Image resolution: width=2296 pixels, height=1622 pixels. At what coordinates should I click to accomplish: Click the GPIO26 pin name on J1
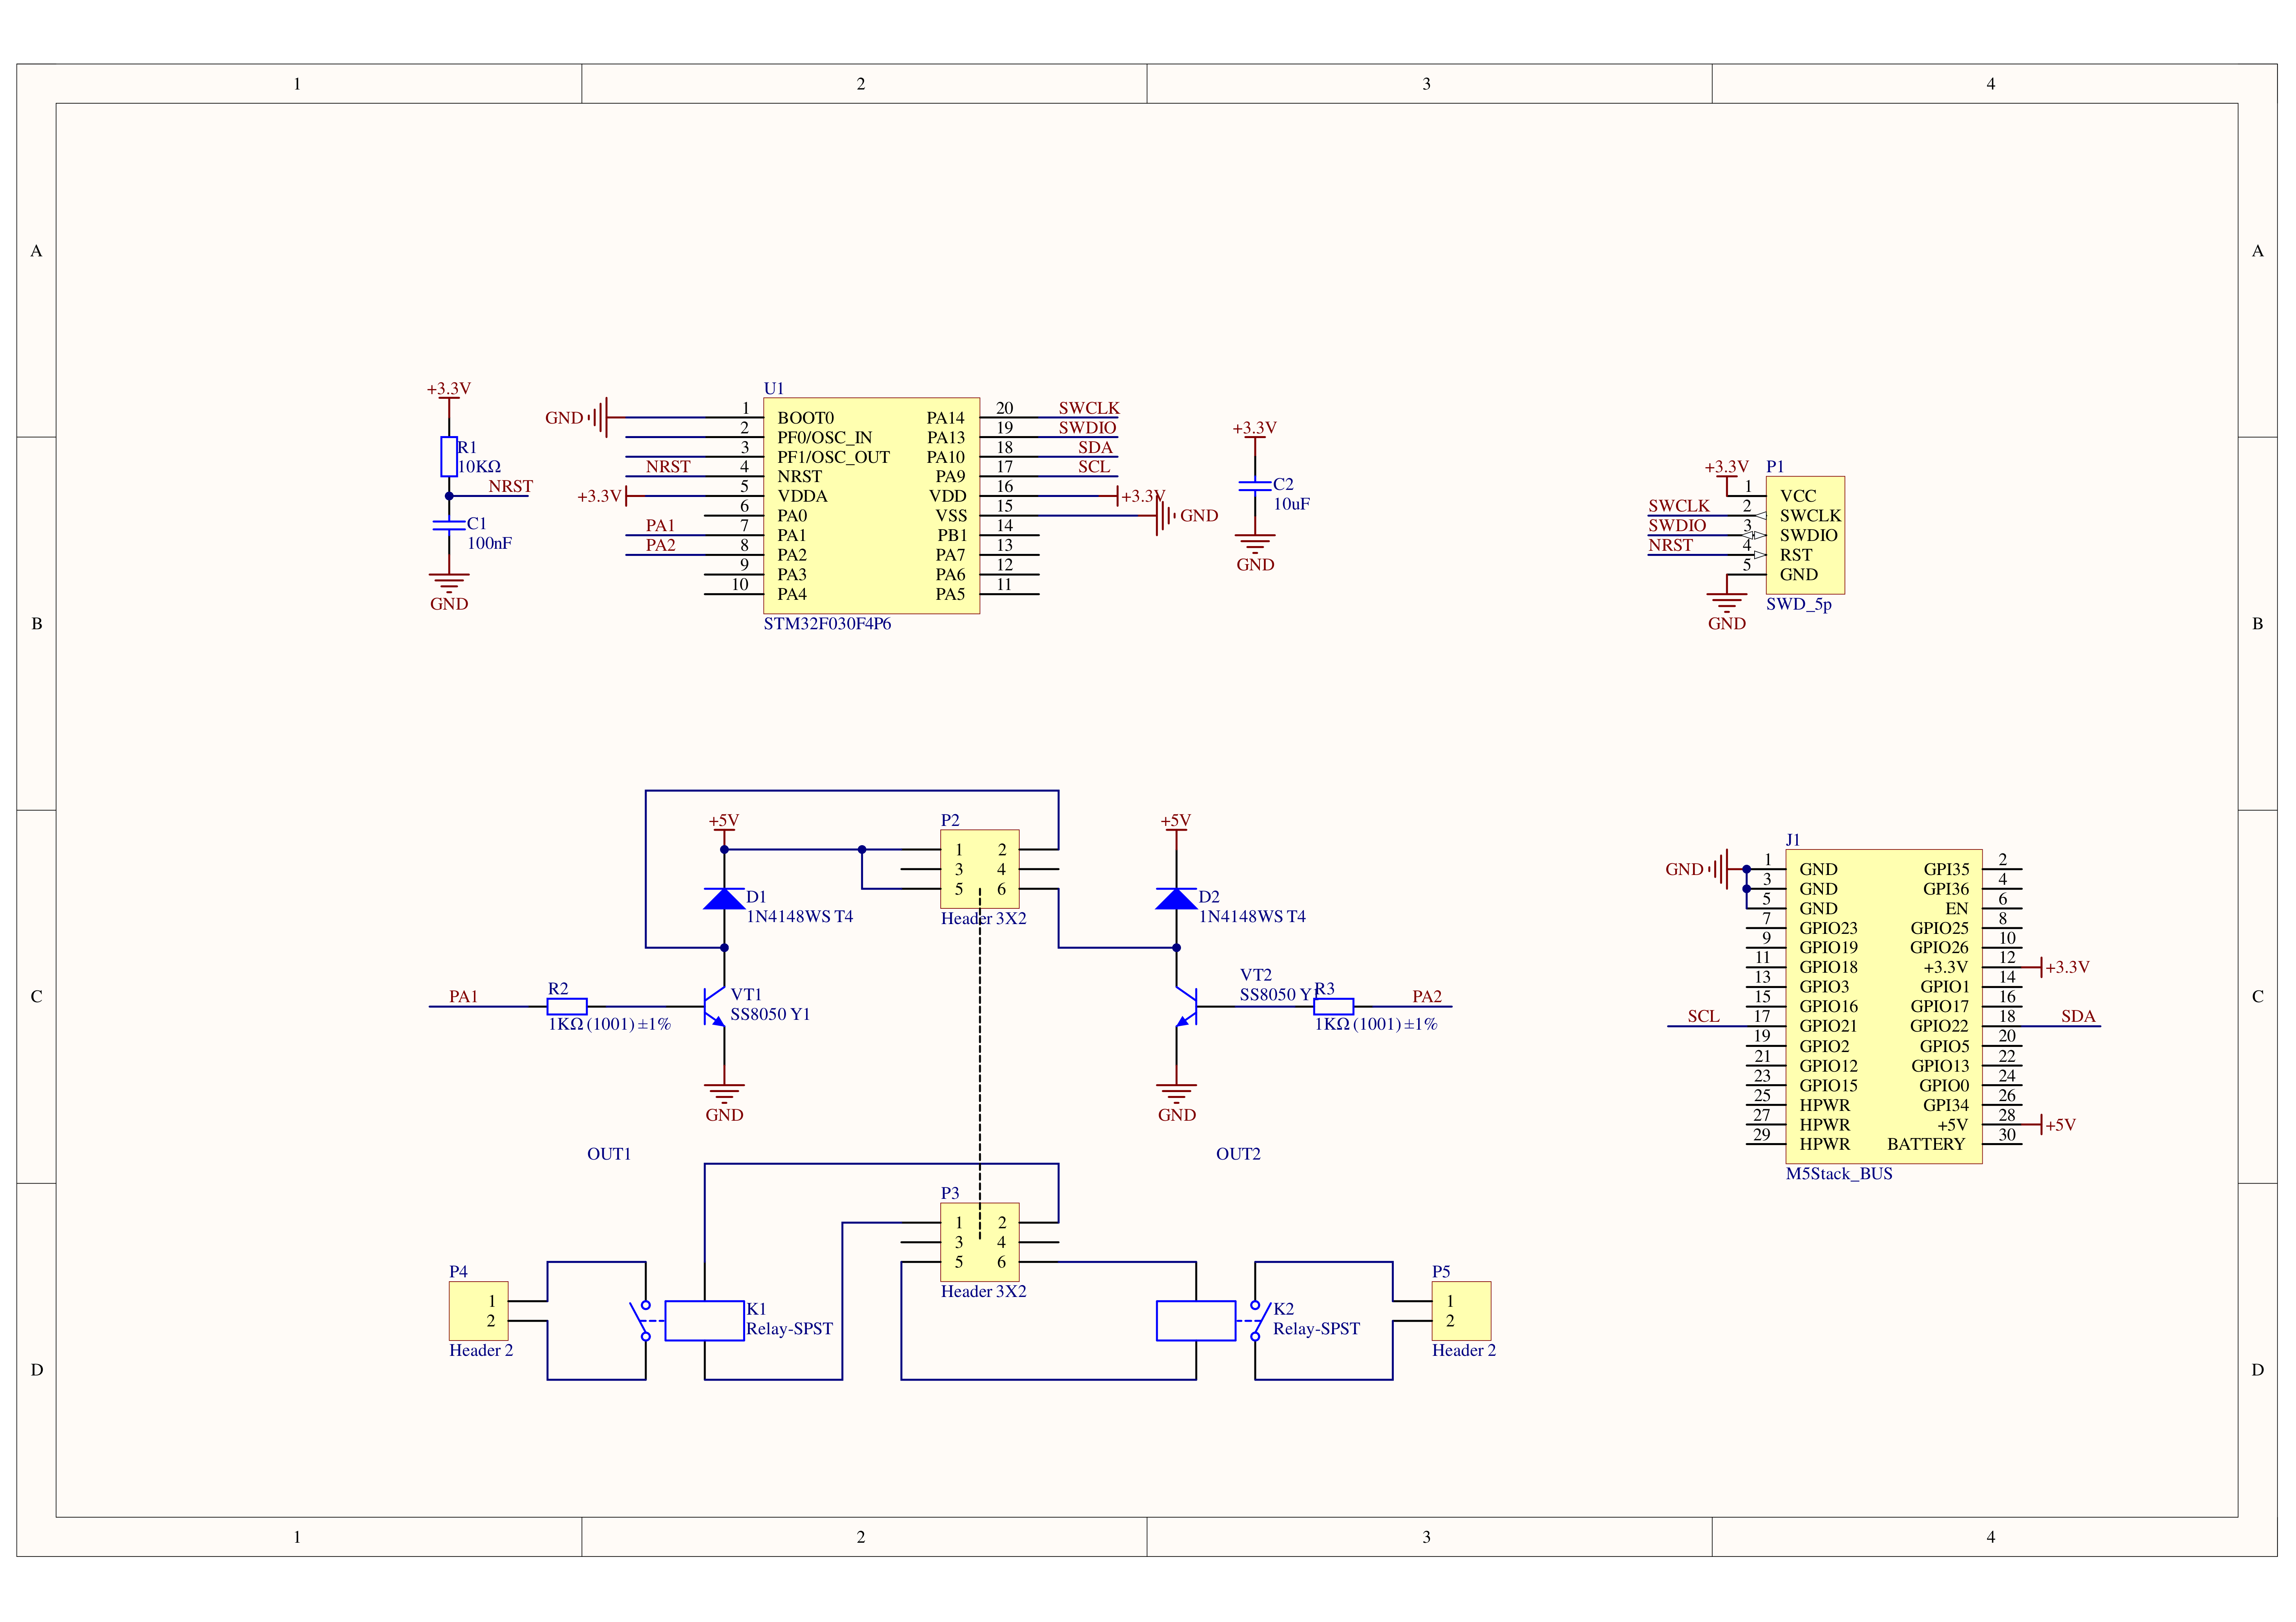coord(1939,948)
